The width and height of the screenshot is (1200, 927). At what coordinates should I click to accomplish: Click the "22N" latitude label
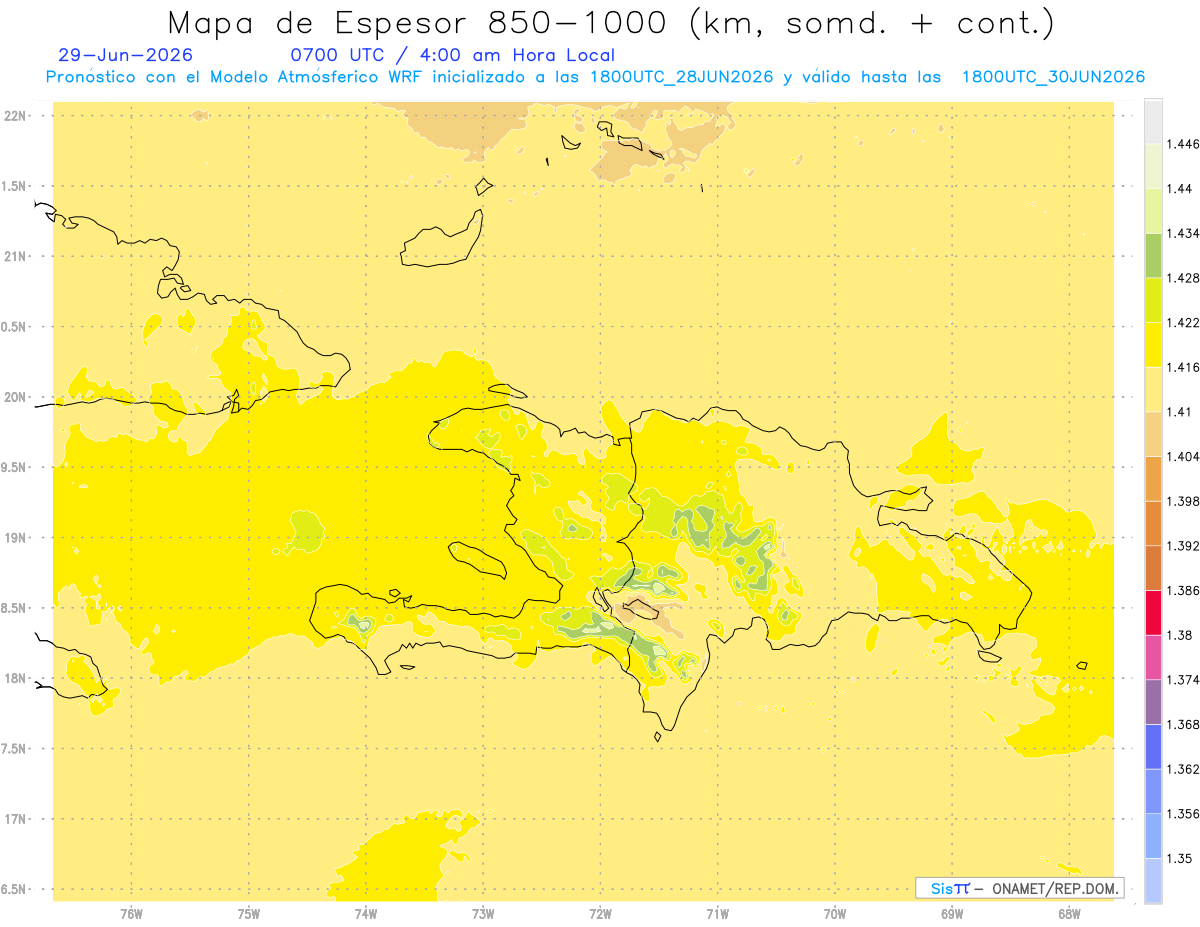pos(15,116)
